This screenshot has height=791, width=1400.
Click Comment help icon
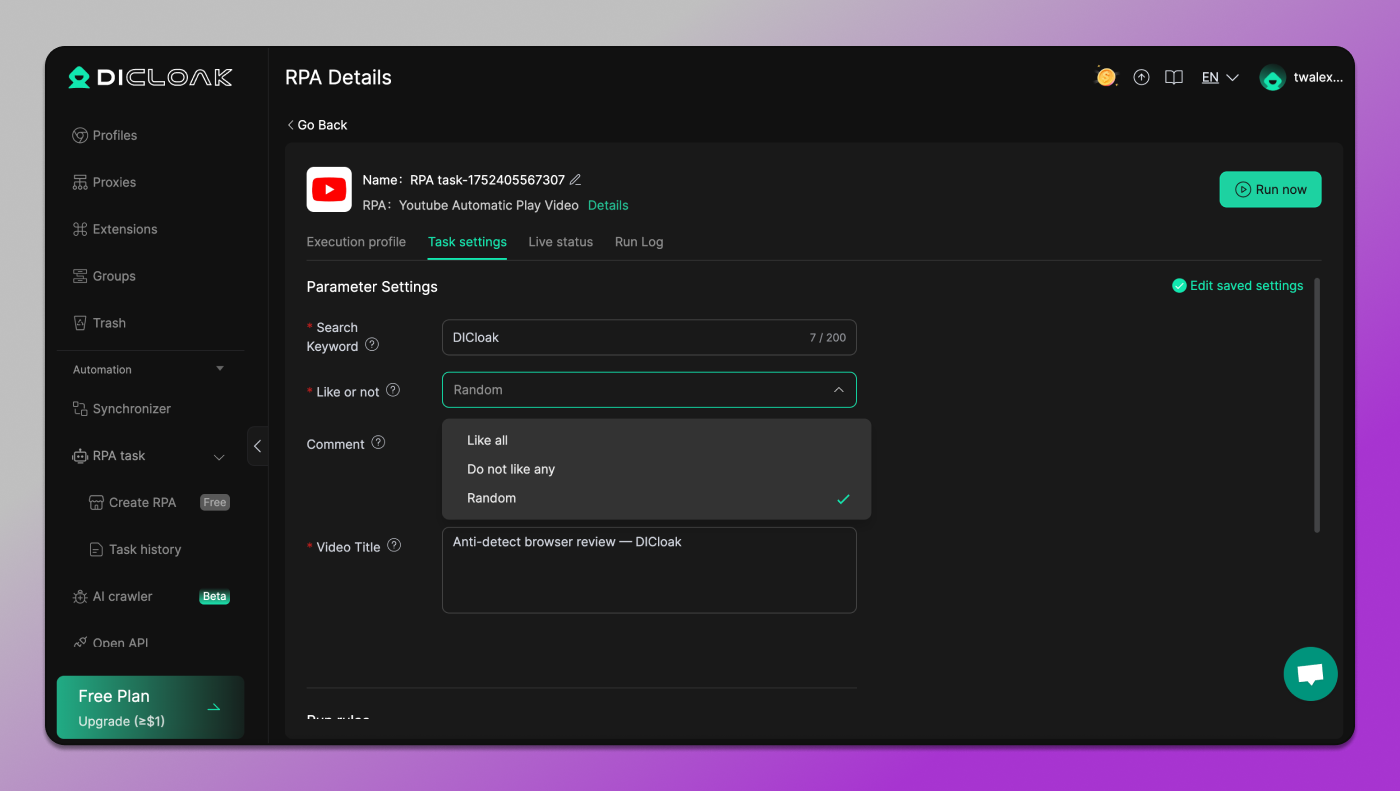point(378,442)
